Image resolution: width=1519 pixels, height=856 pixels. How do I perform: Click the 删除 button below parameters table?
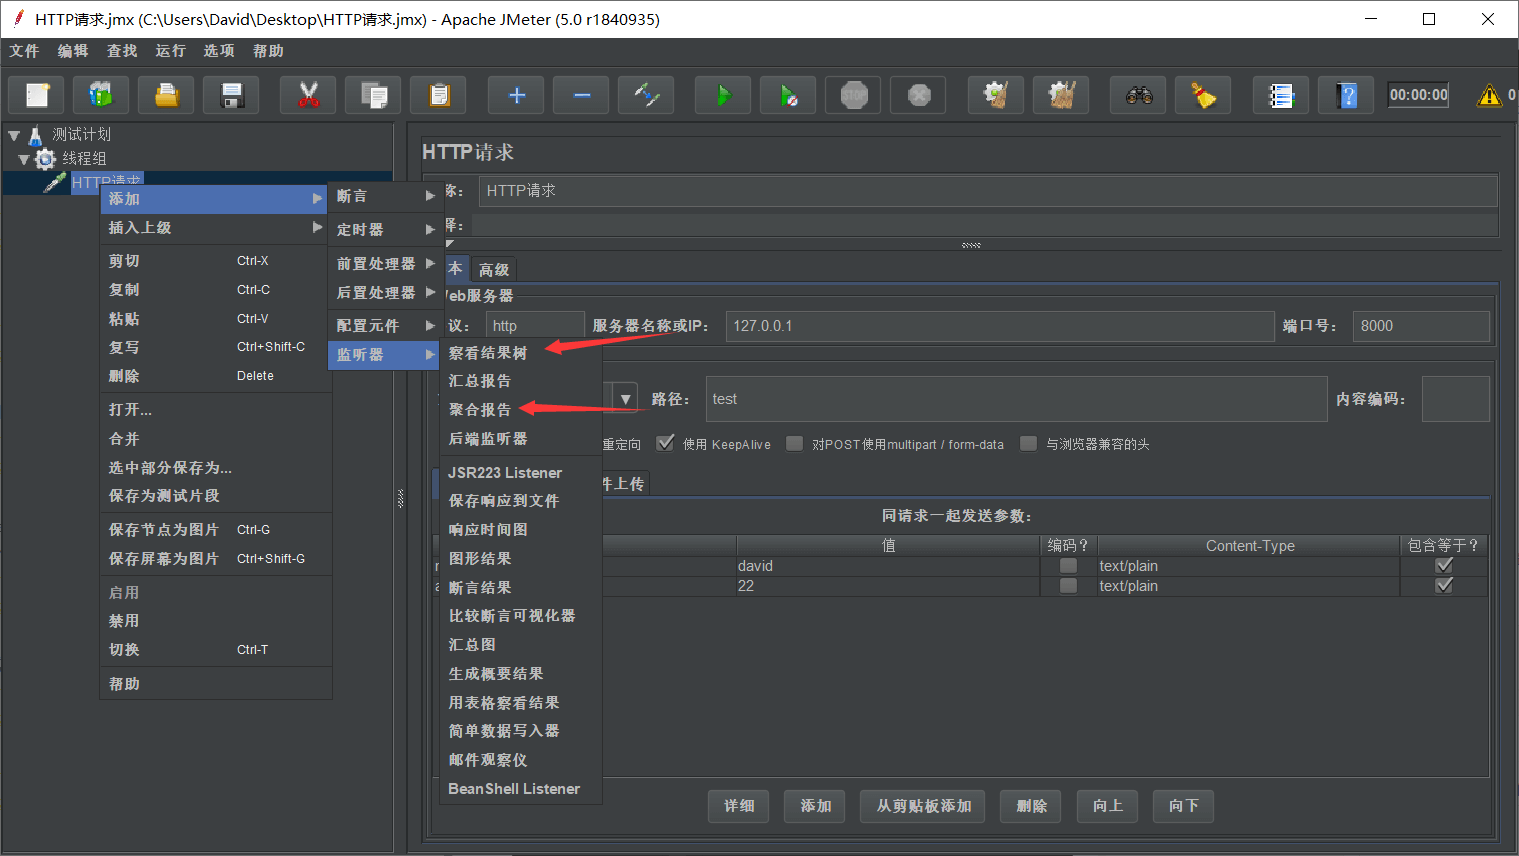pyautogui.click(x=1031, y=806)
